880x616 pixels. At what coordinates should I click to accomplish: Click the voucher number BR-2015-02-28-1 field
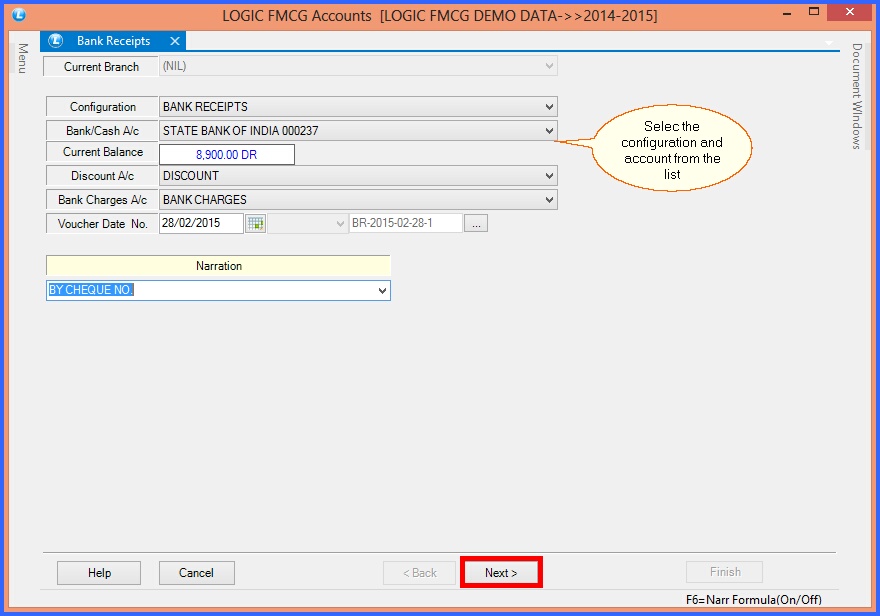click(x=405, y=224)
